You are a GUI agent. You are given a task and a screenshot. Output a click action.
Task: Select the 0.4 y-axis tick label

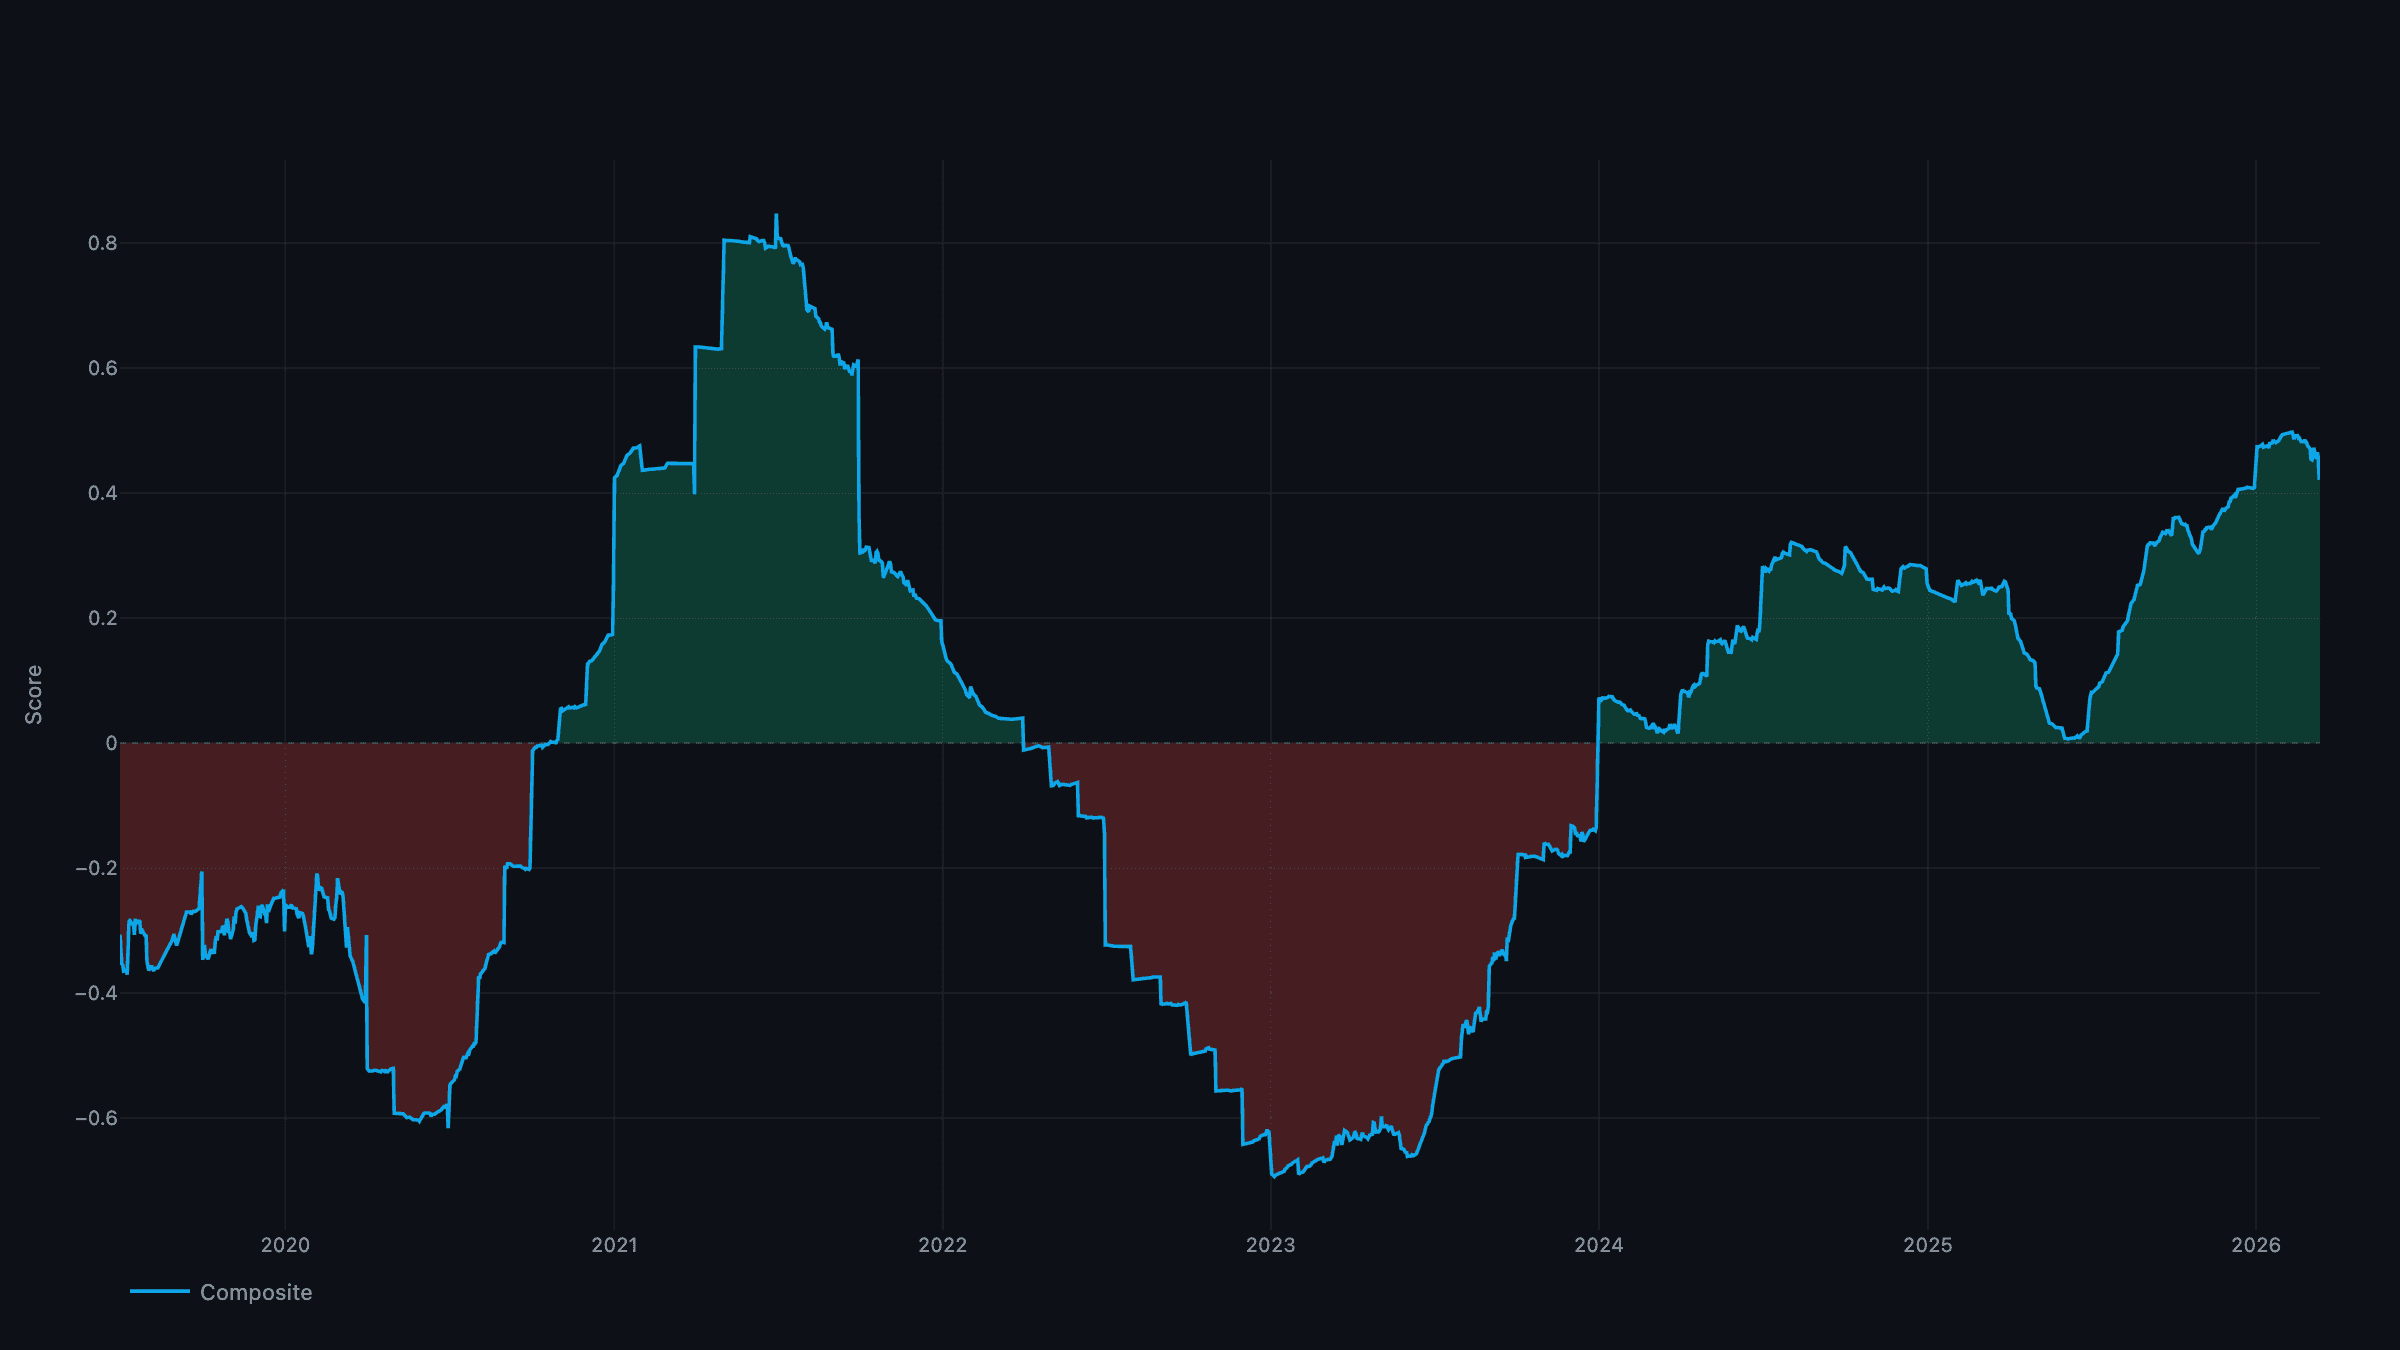[102, 493]
